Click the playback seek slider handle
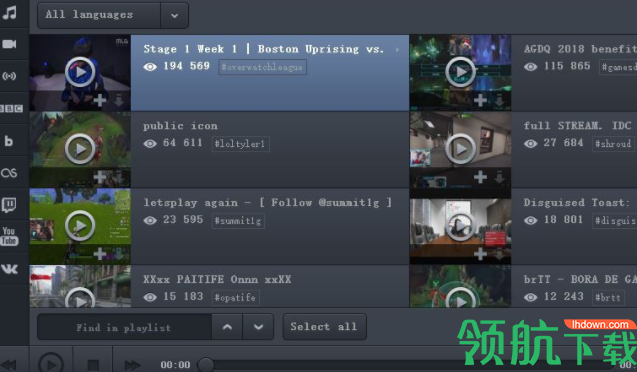 206,365
